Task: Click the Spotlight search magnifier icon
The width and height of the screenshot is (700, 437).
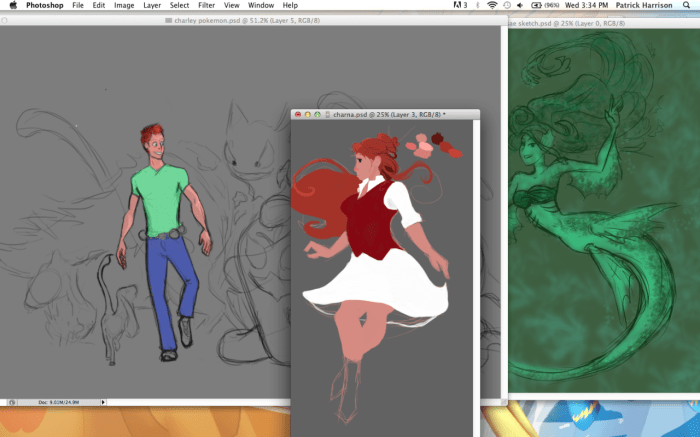Action: coord(688,6)
